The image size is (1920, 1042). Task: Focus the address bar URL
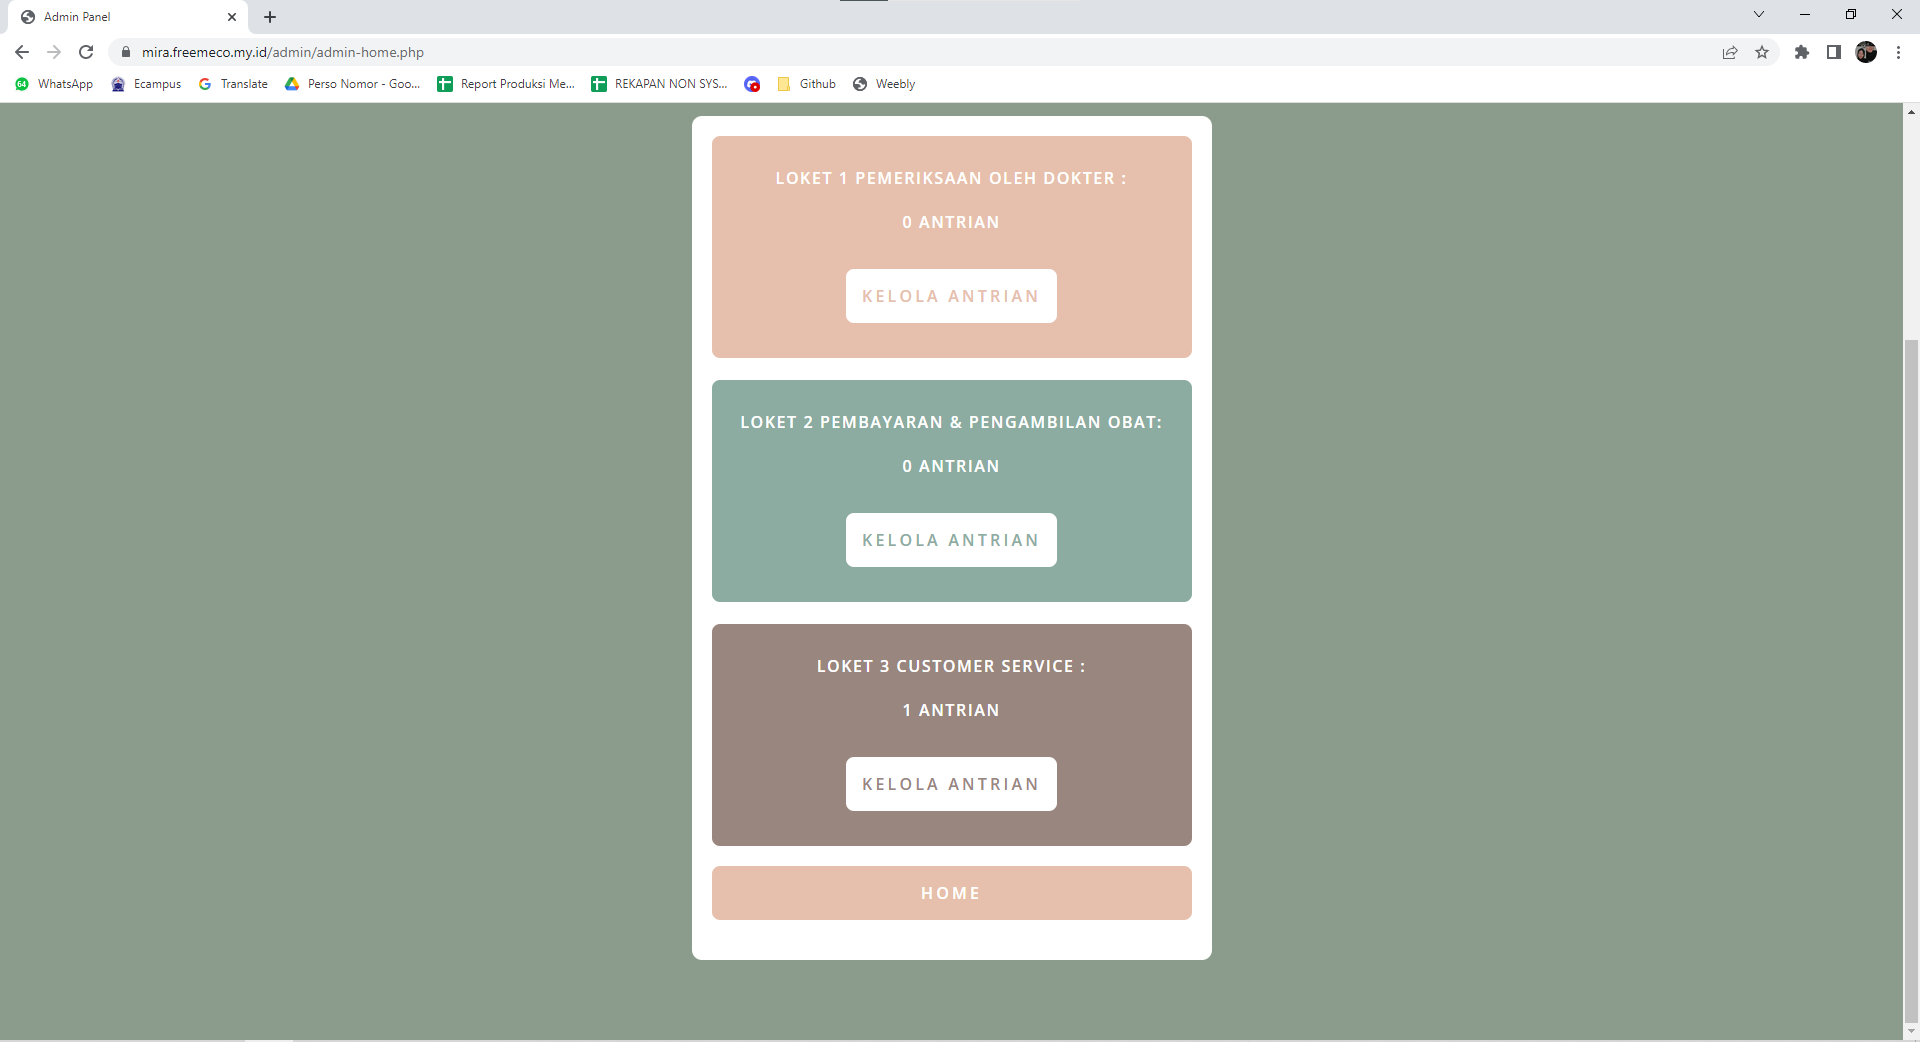[283, 52]
